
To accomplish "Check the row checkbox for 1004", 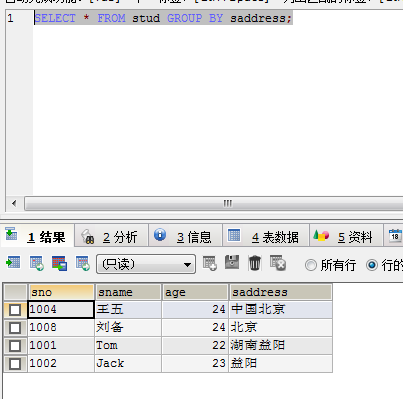I will 15,310.
